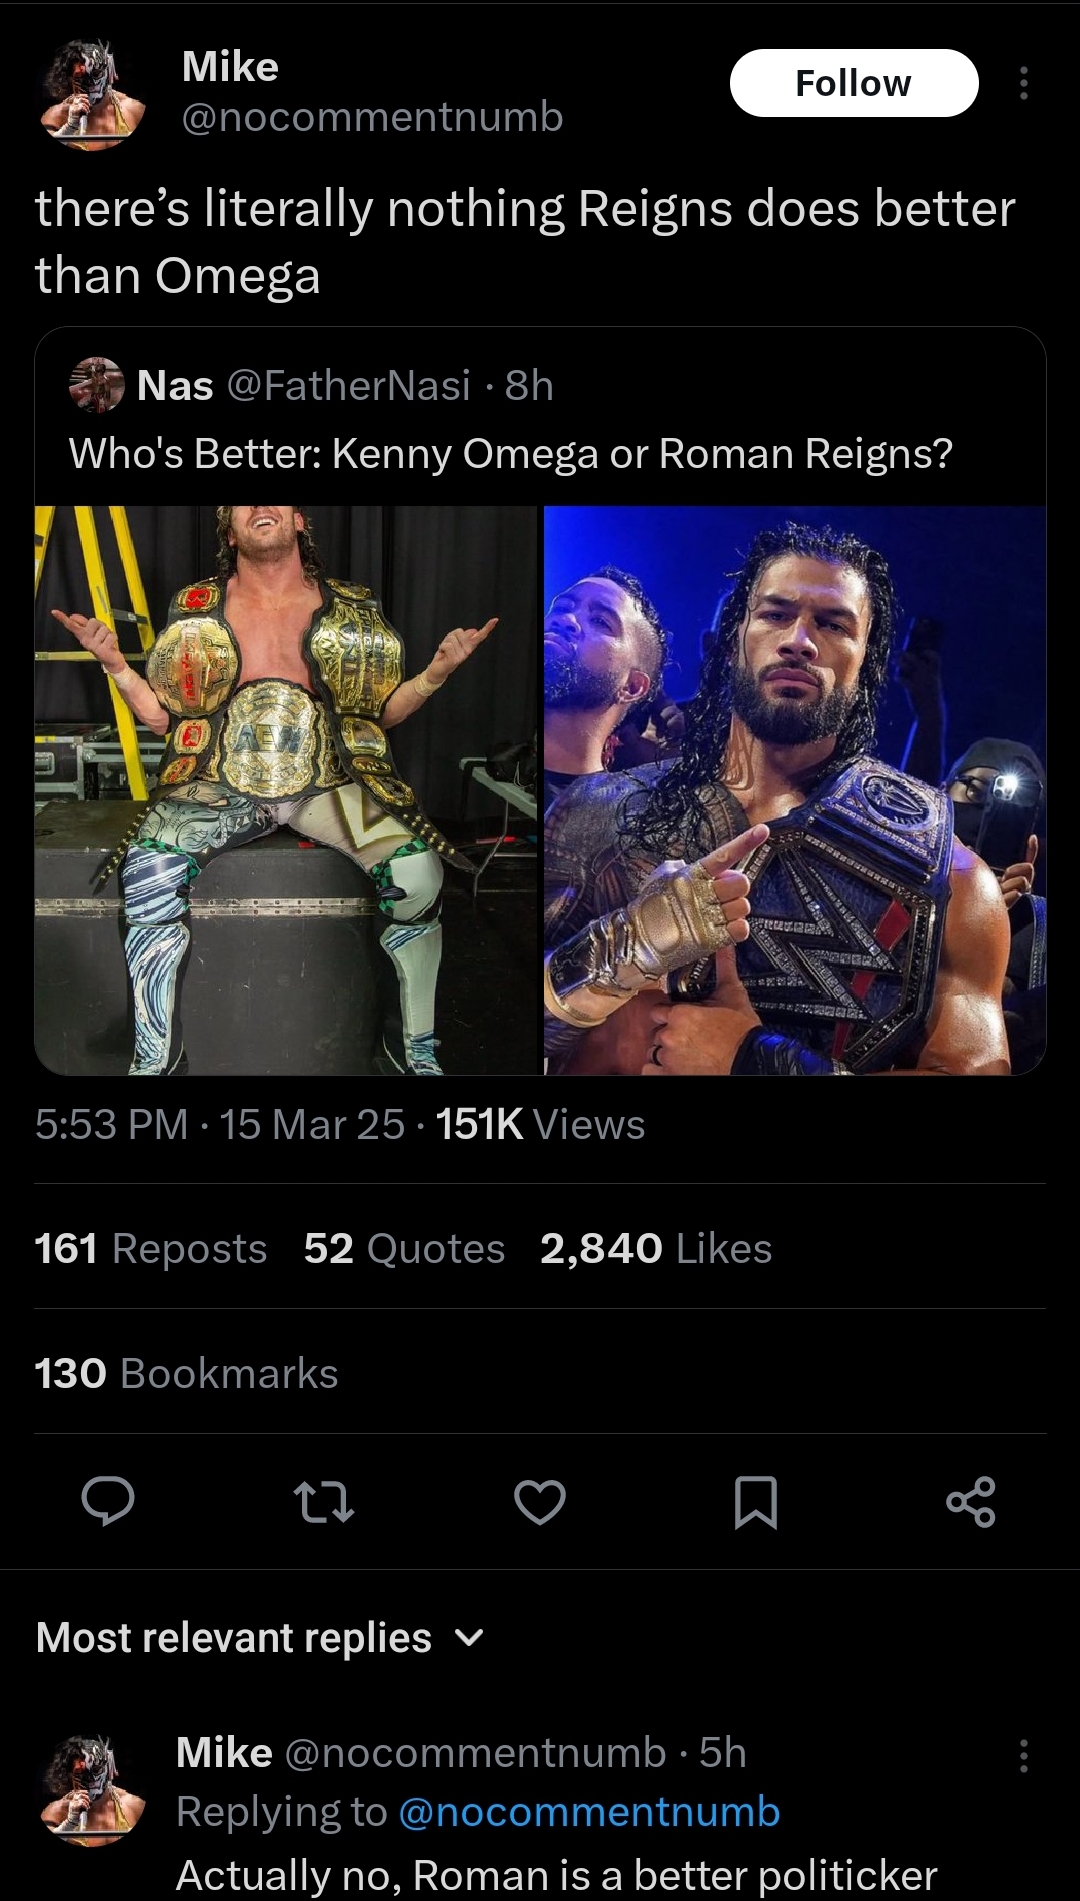
Task: Open the quoted tweet text "Who's Better"
Action: pyautogui.click(x=510, y=454)
